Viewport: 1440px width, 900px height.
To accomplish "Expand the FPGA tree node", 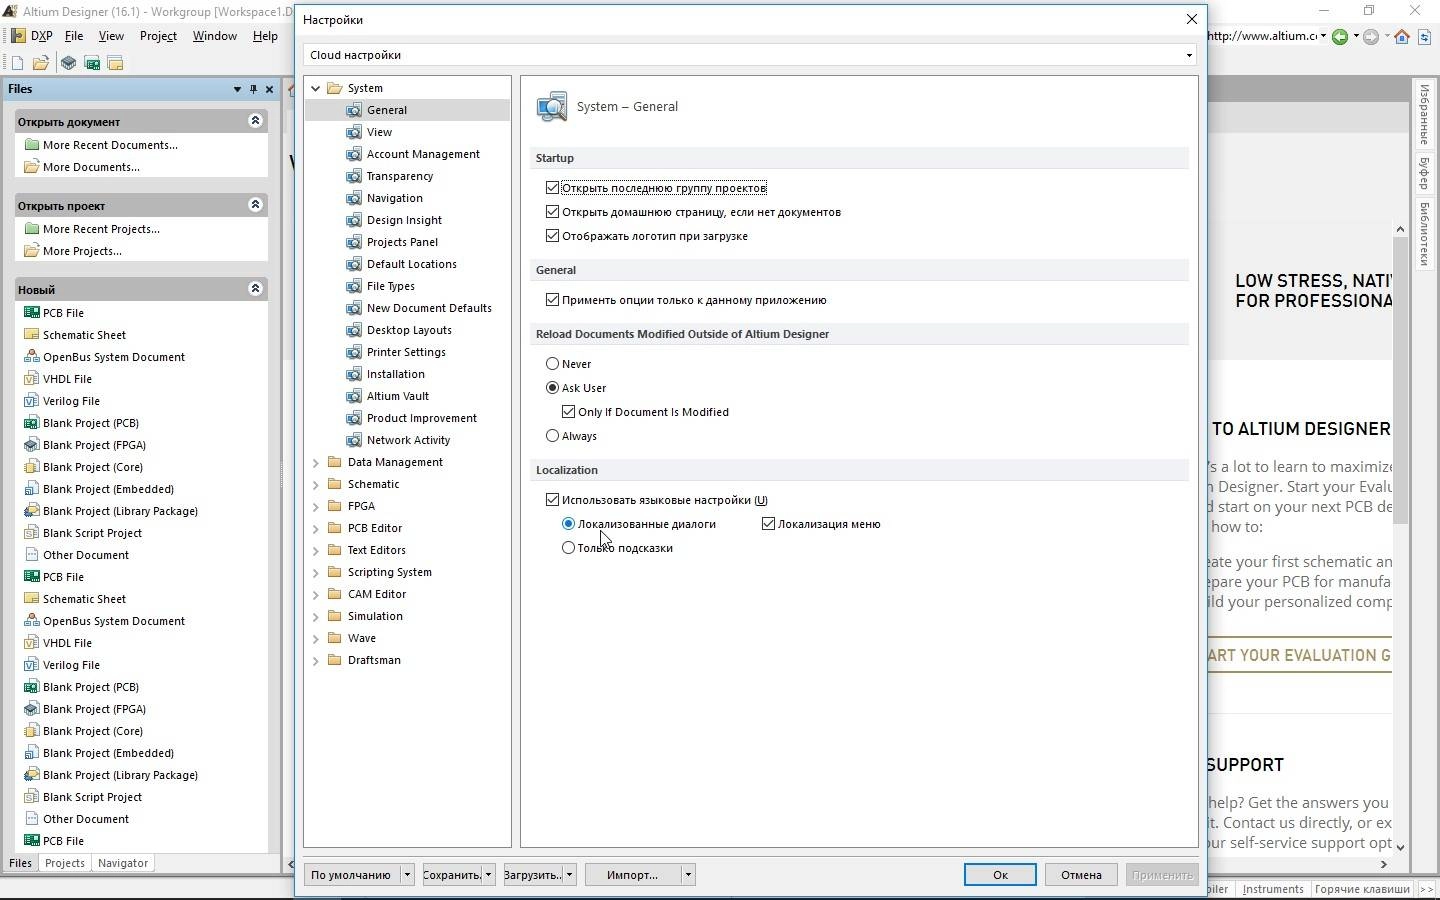I will 316,506.
